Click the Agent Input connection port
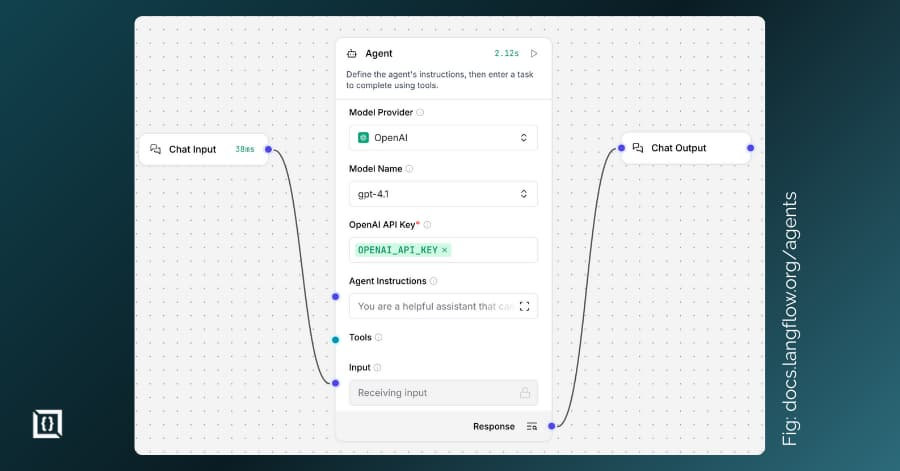 tap(336, 383)
